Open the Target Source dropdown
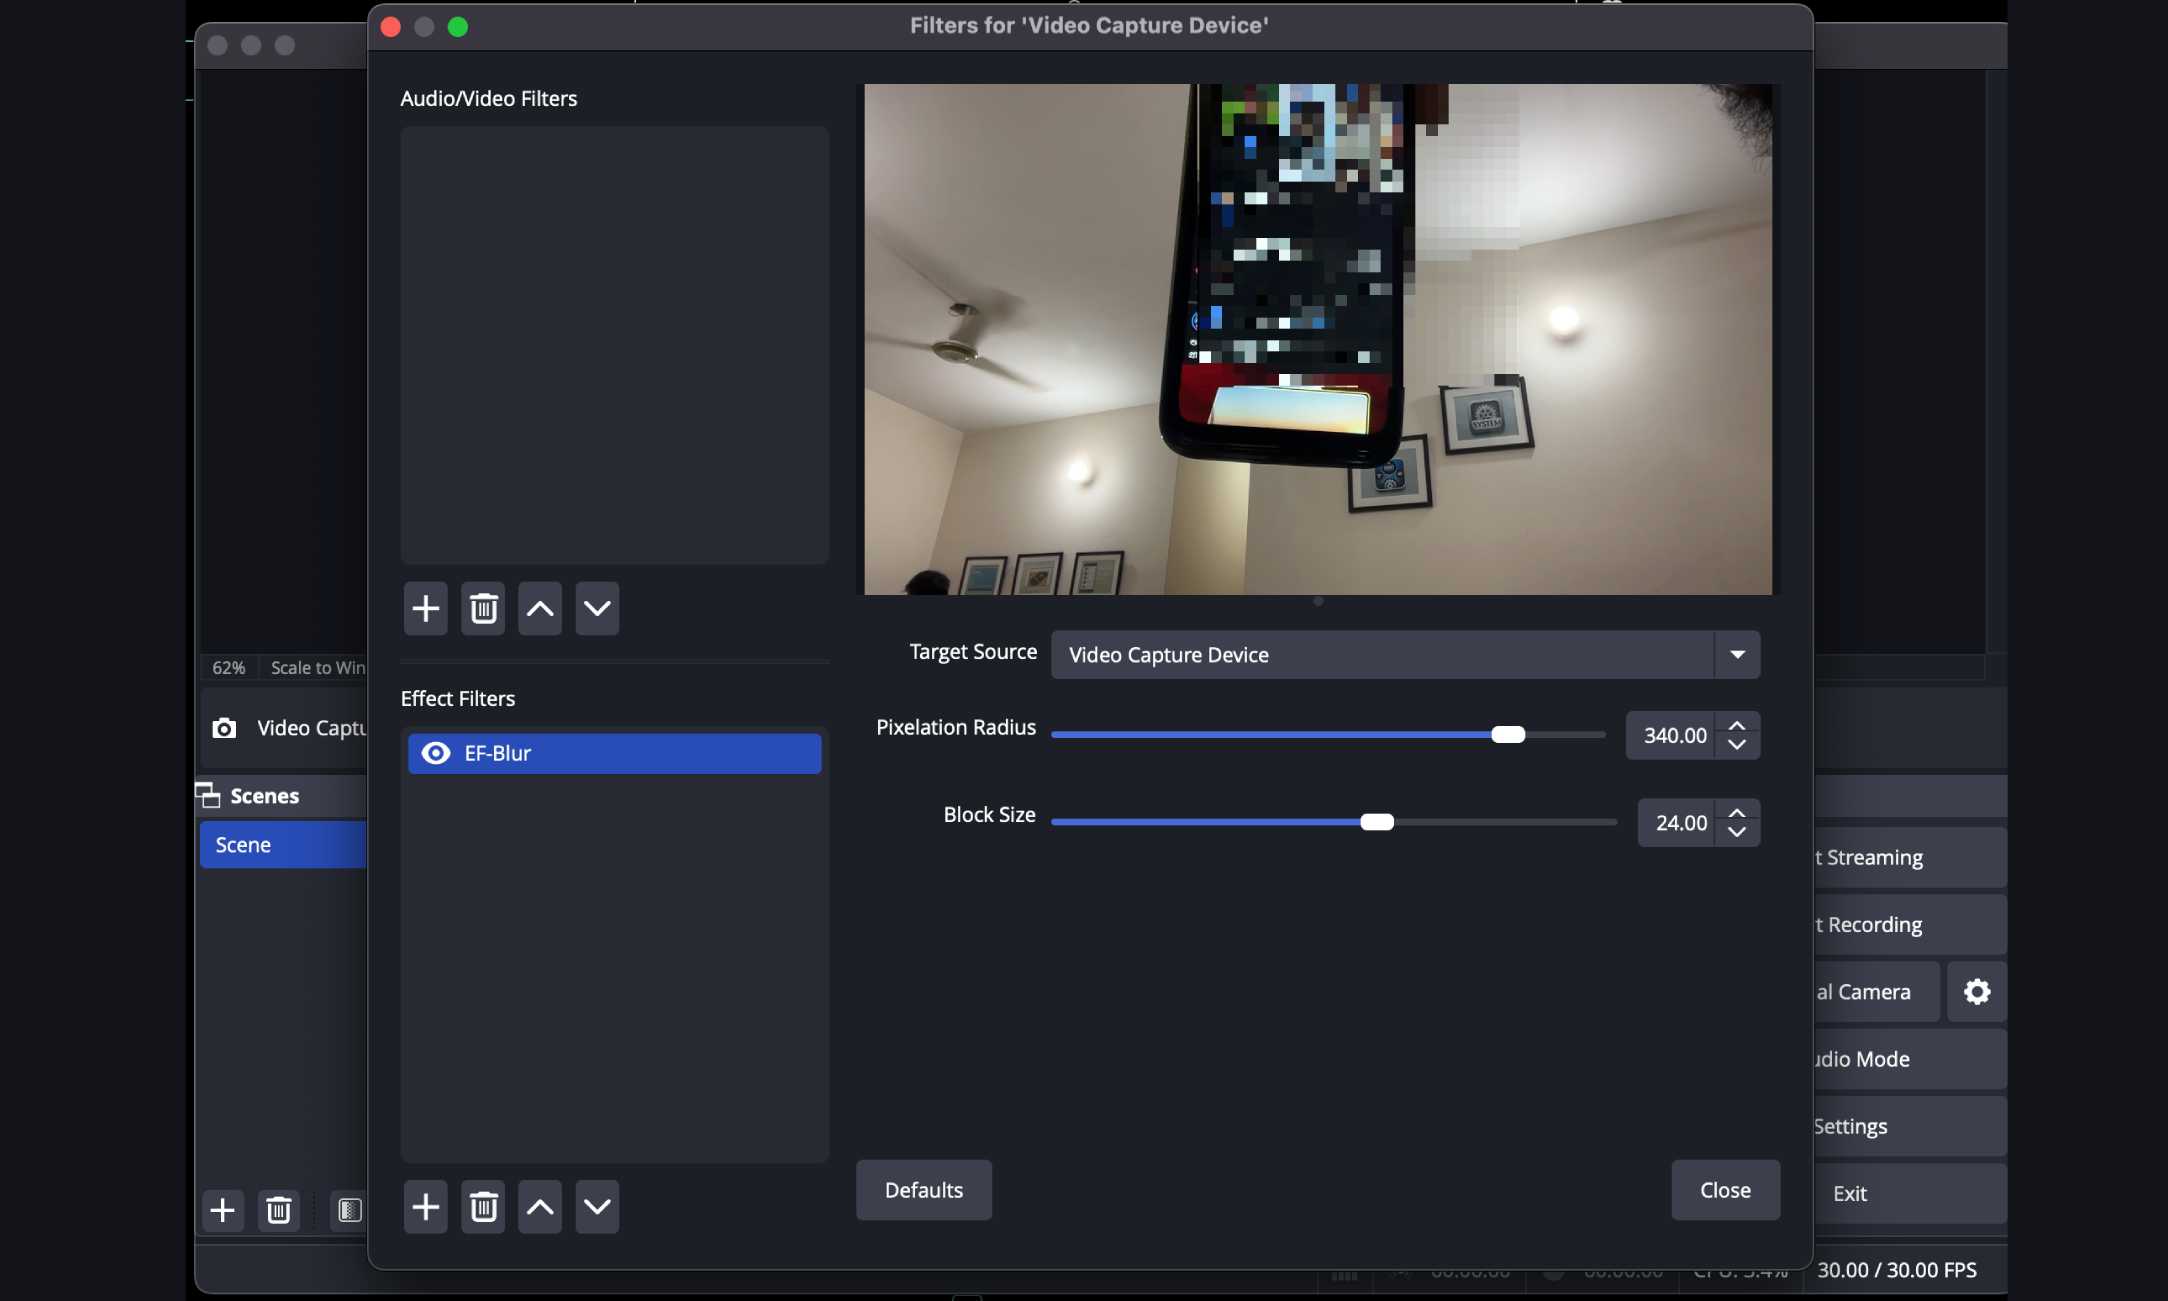Viewport: 2168px width, 1301px height. pos(1737,655)
